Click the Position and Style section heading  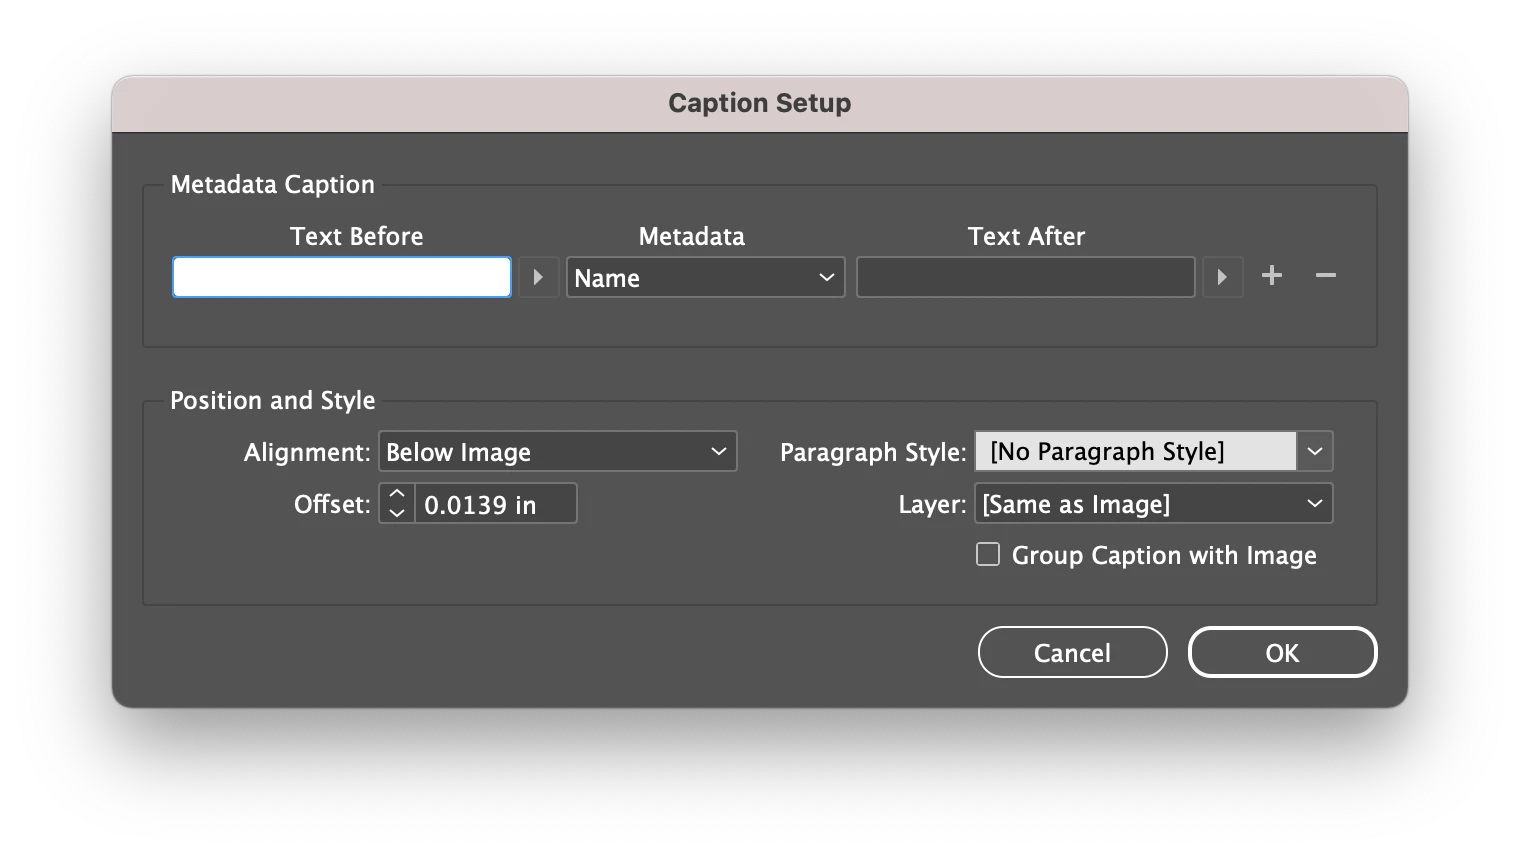point(273,400)
